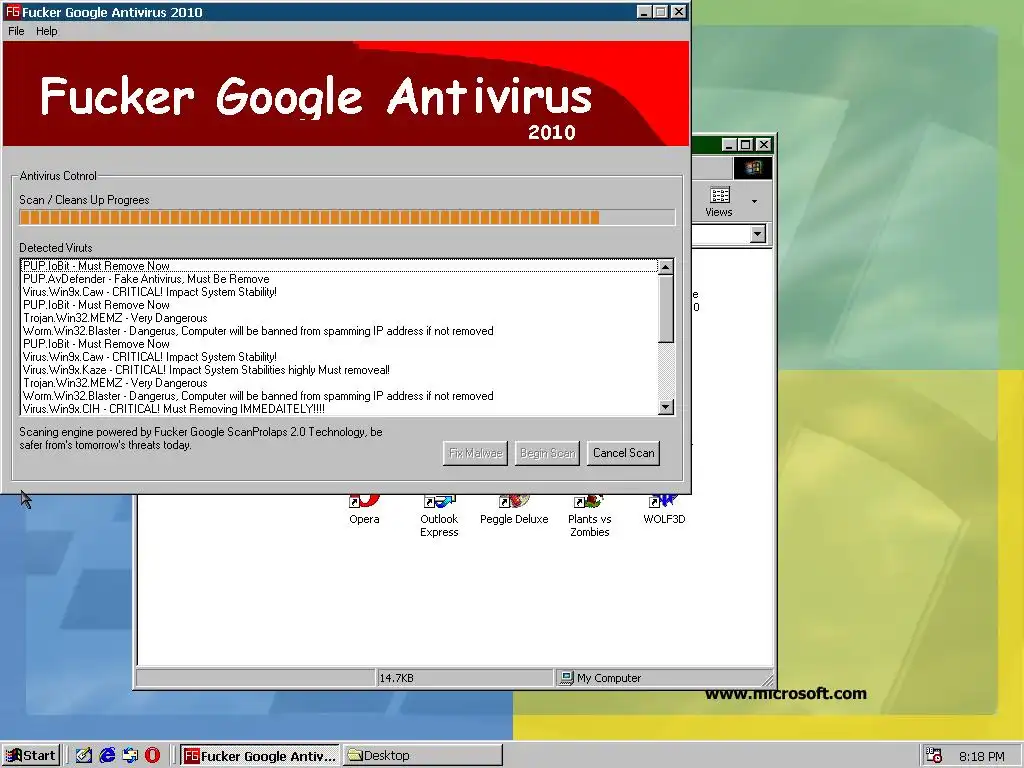The width and height of the screenshot is (1024, 768).
Task: Launch Opera from quick launch
Action: (153, 756)
